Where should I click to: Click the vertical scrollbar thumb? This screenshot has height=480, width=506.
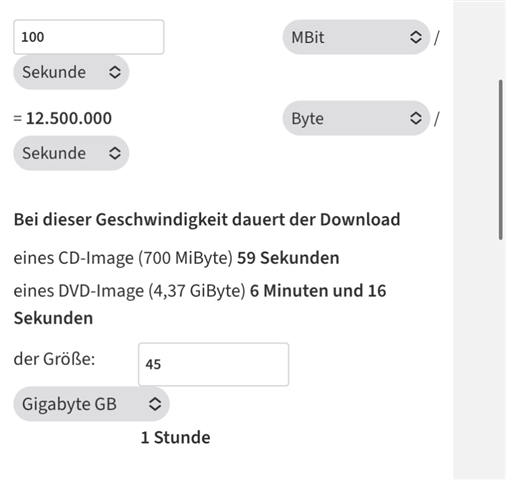(500, 160)
